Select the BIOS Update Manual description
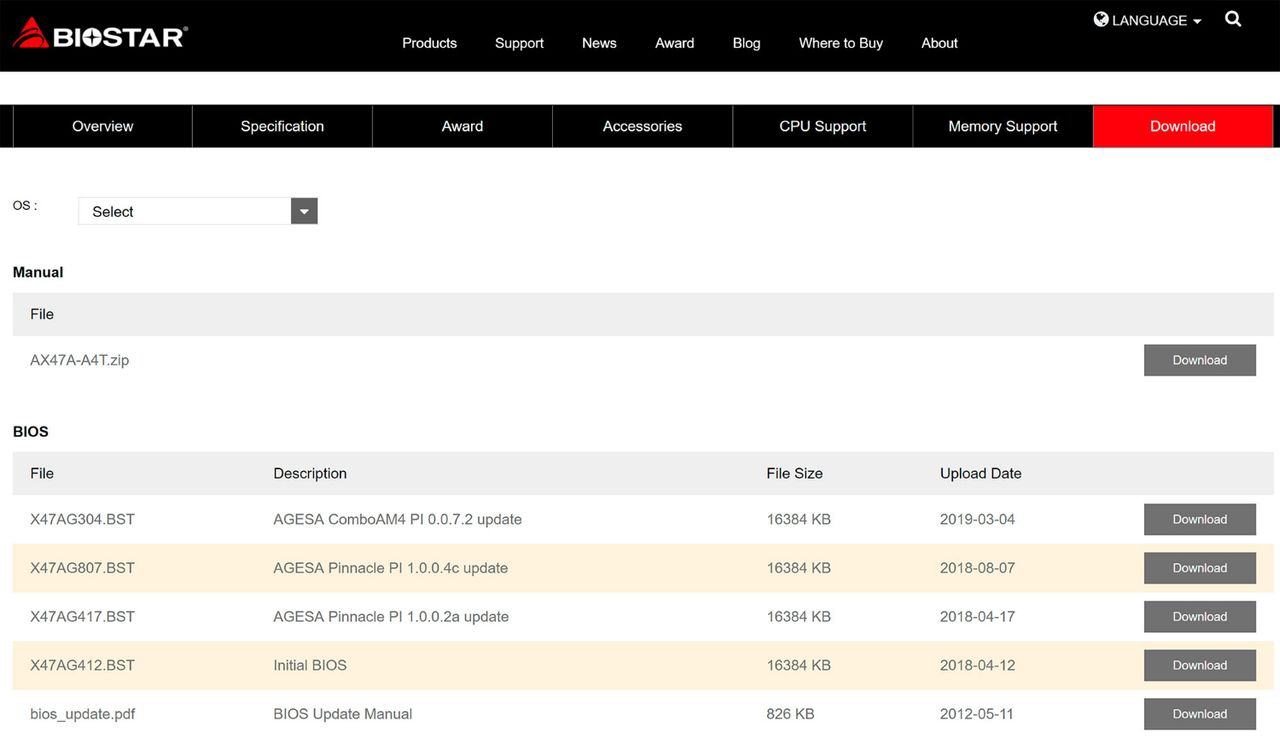1280x738 pixels. pos(343,714)
